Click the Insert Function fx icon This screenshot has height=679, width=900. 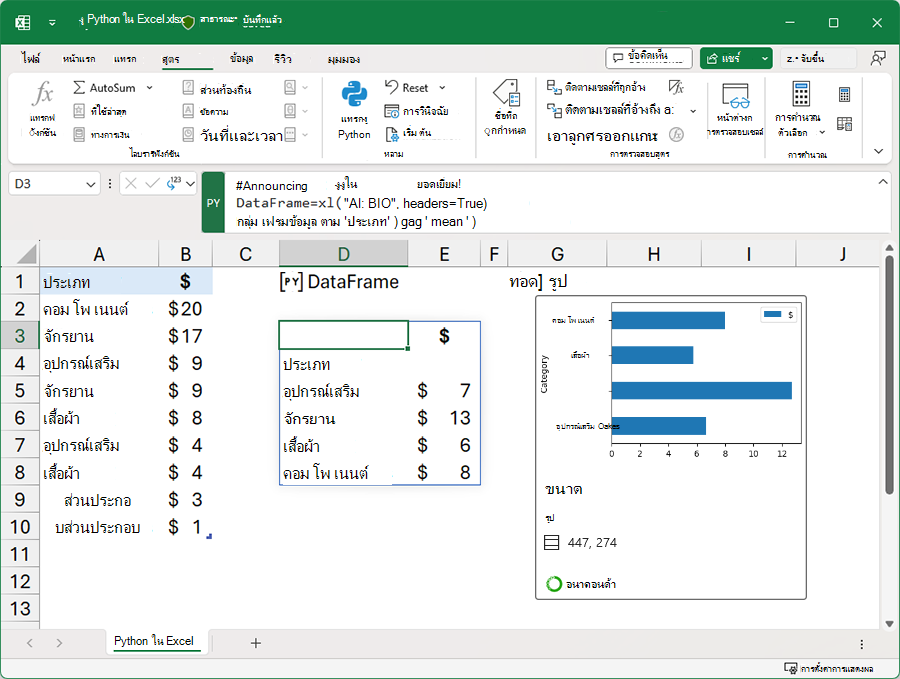click(44, 94)
